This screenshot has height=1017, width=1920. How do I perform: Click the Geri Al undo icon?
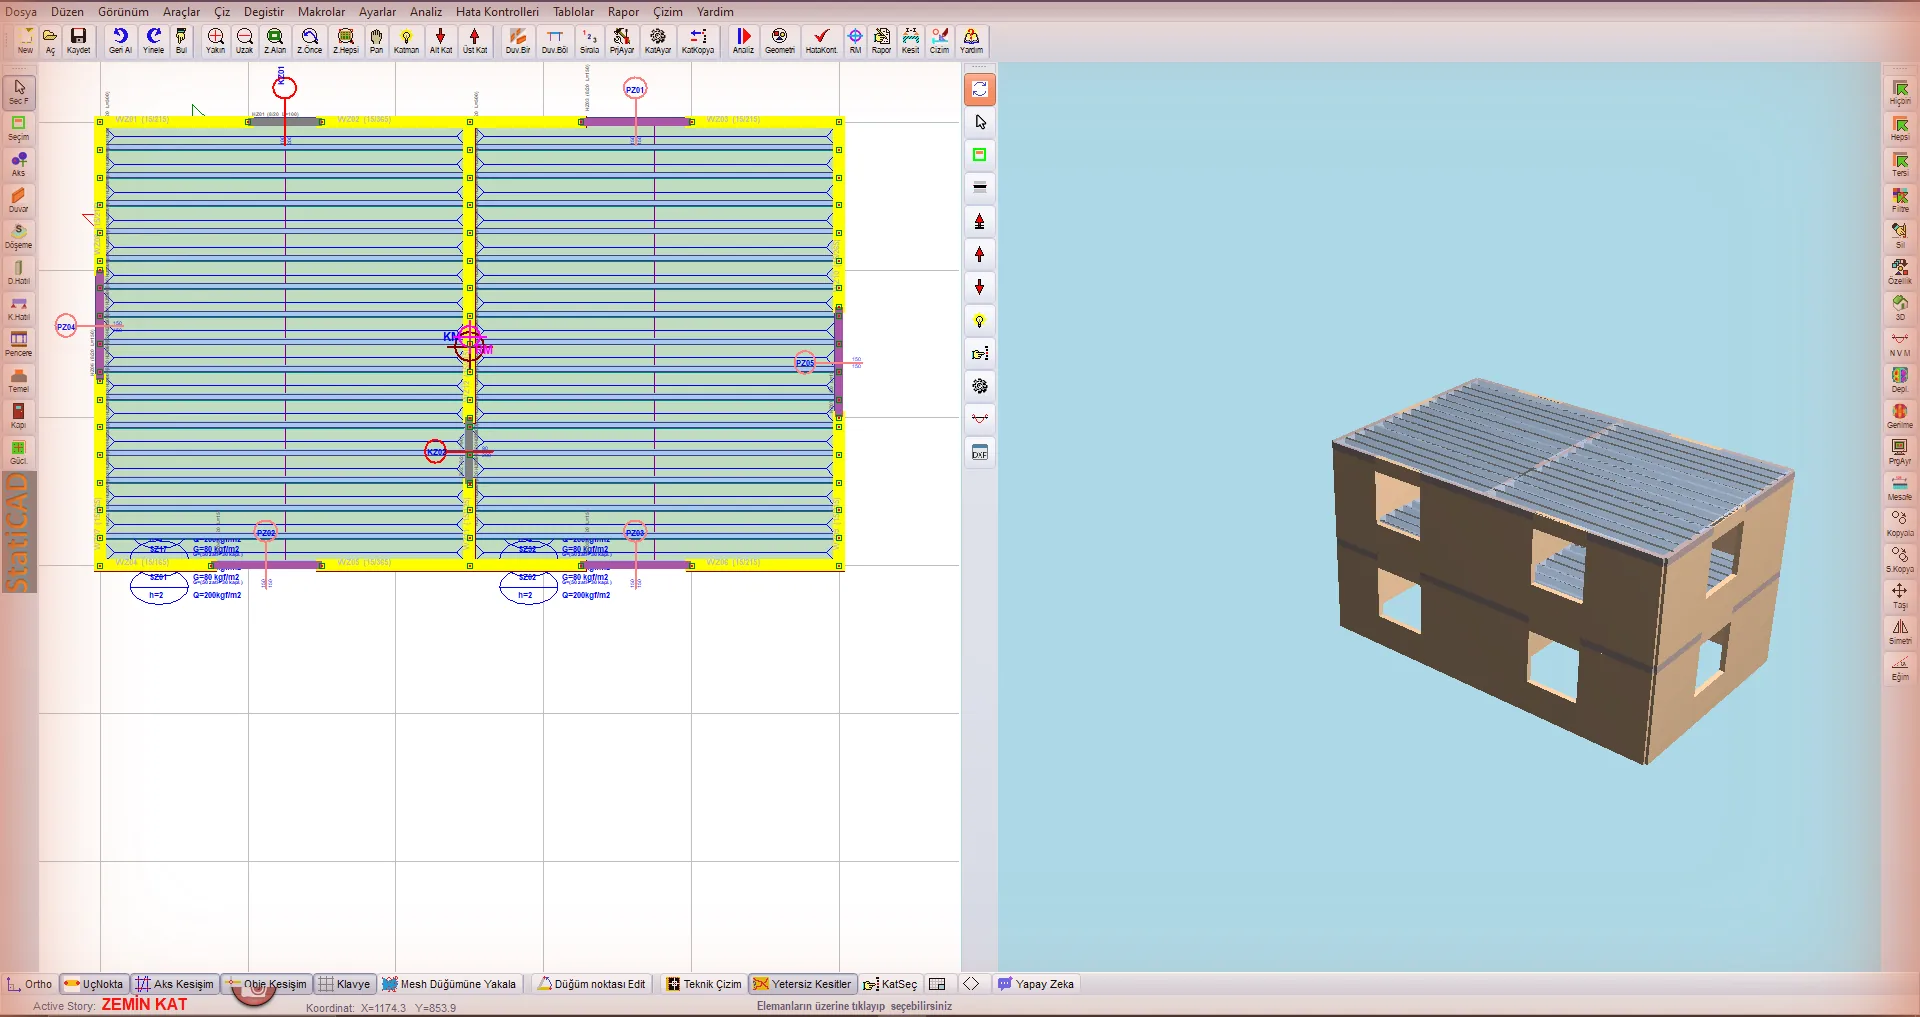pyautogui.click(x=120, y=40)
